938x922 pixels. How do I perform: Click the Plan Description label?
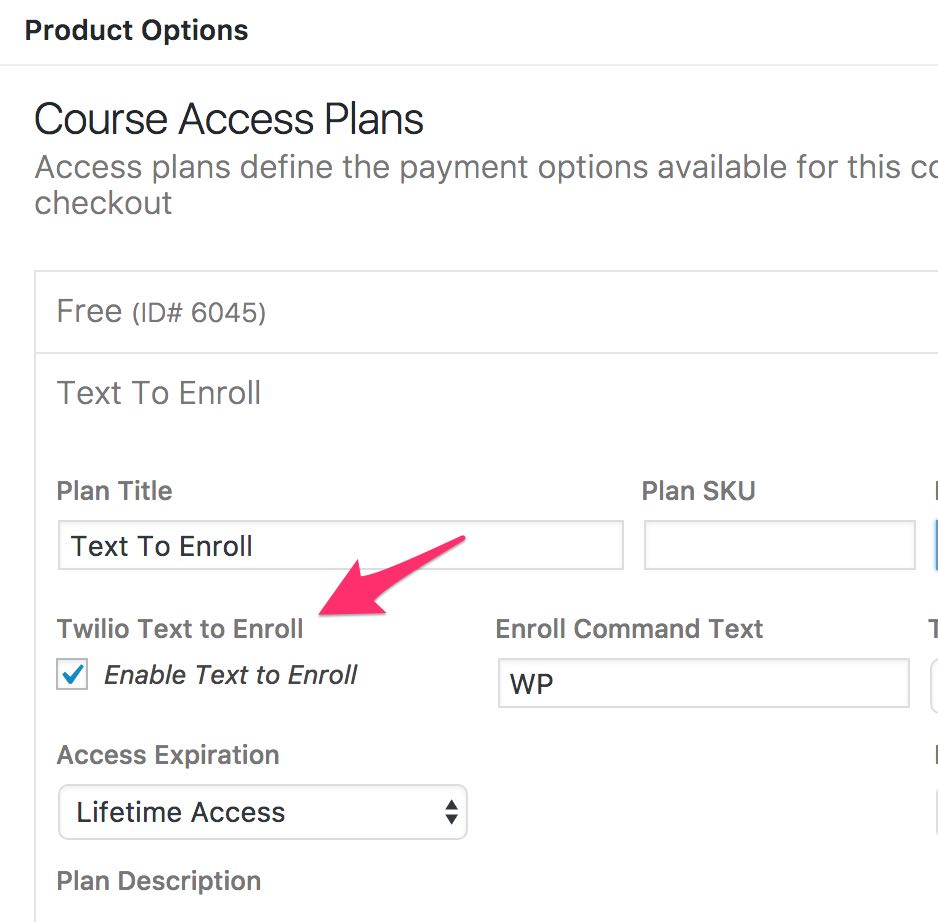[159, 881]
